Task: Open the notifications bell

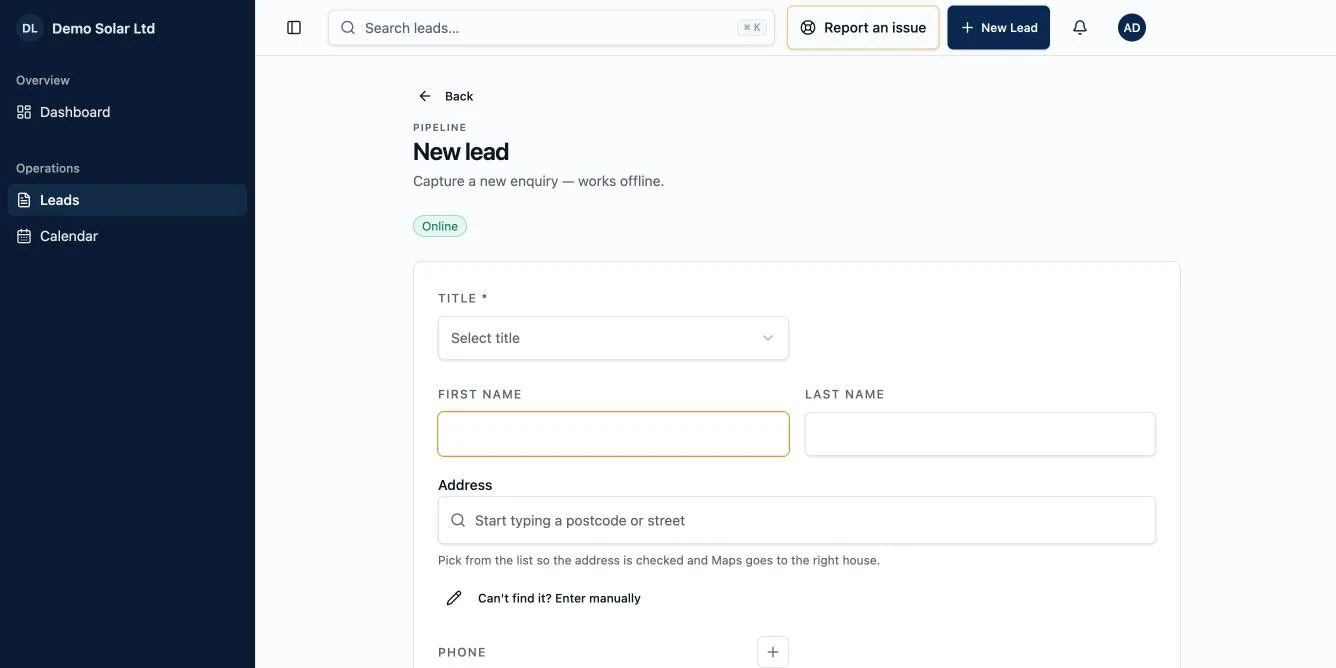Action: [x=1080, y=28]
